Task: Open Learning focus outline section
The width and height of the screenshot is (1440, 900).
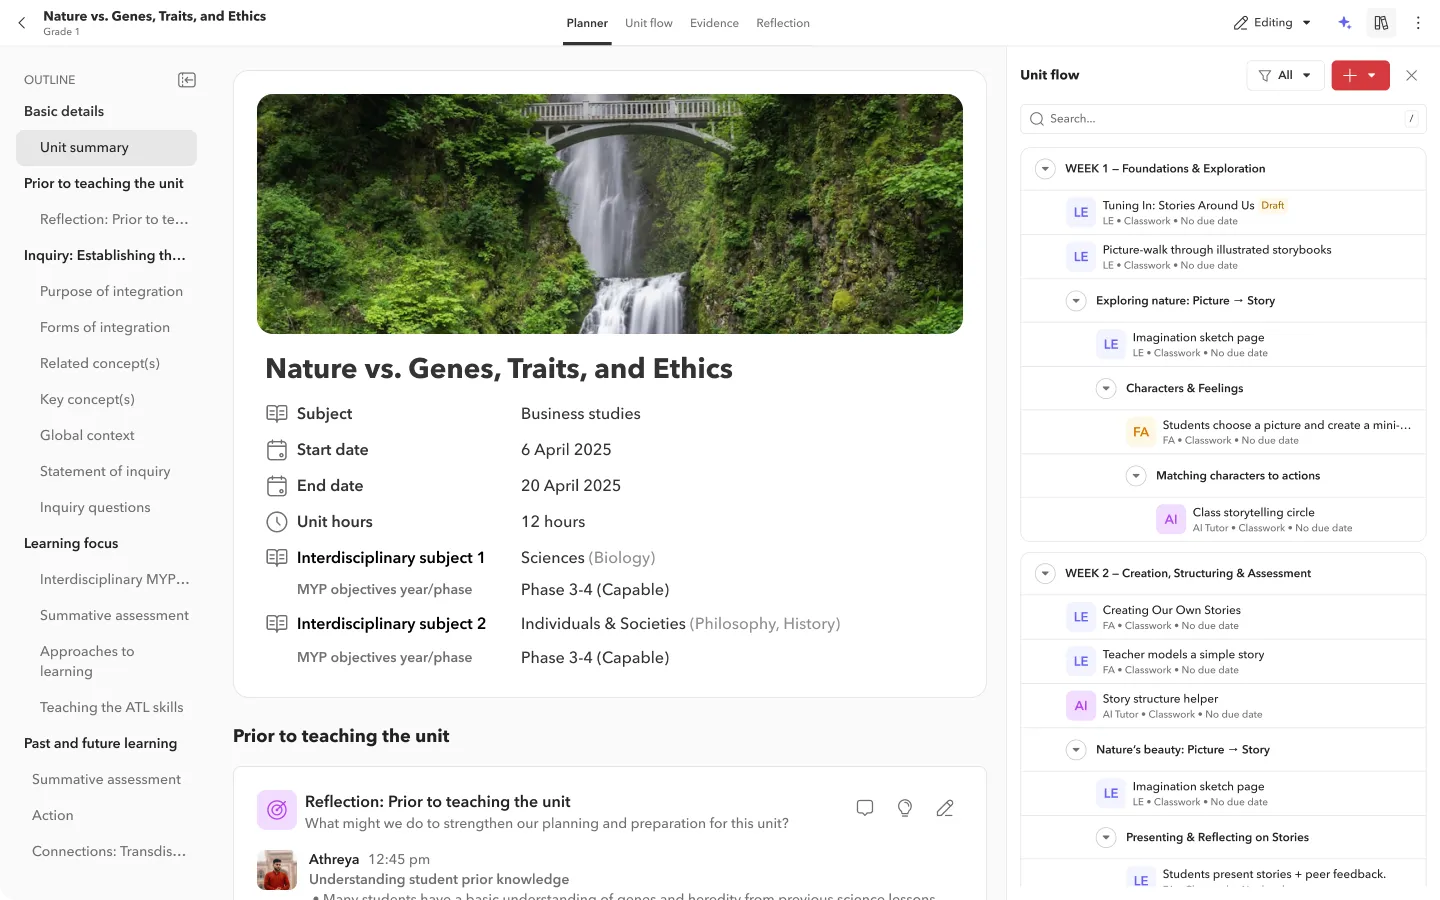Action: coord(71,543)
